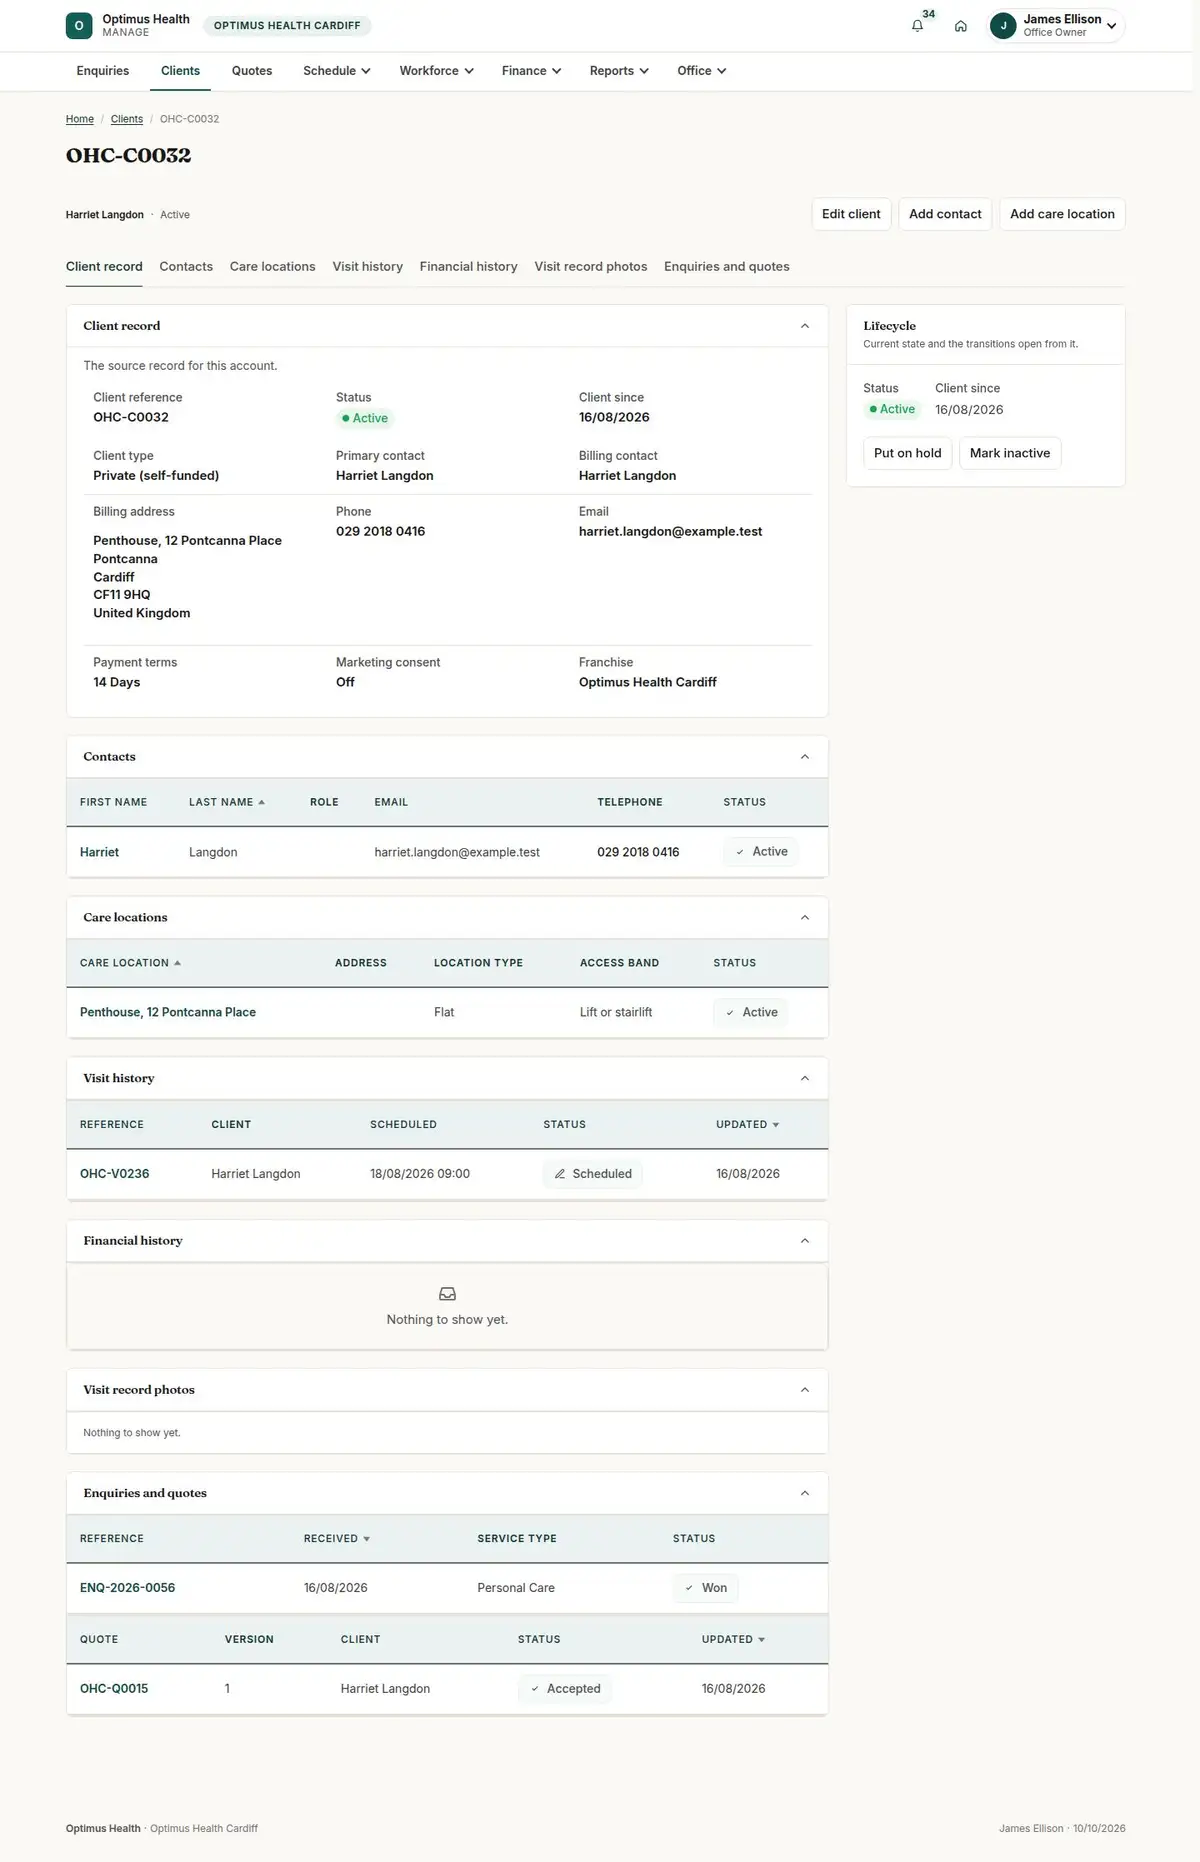The image size is (1200, 1862).
Task: Sort enquiries by Received column
Action: pos(337,1539)
